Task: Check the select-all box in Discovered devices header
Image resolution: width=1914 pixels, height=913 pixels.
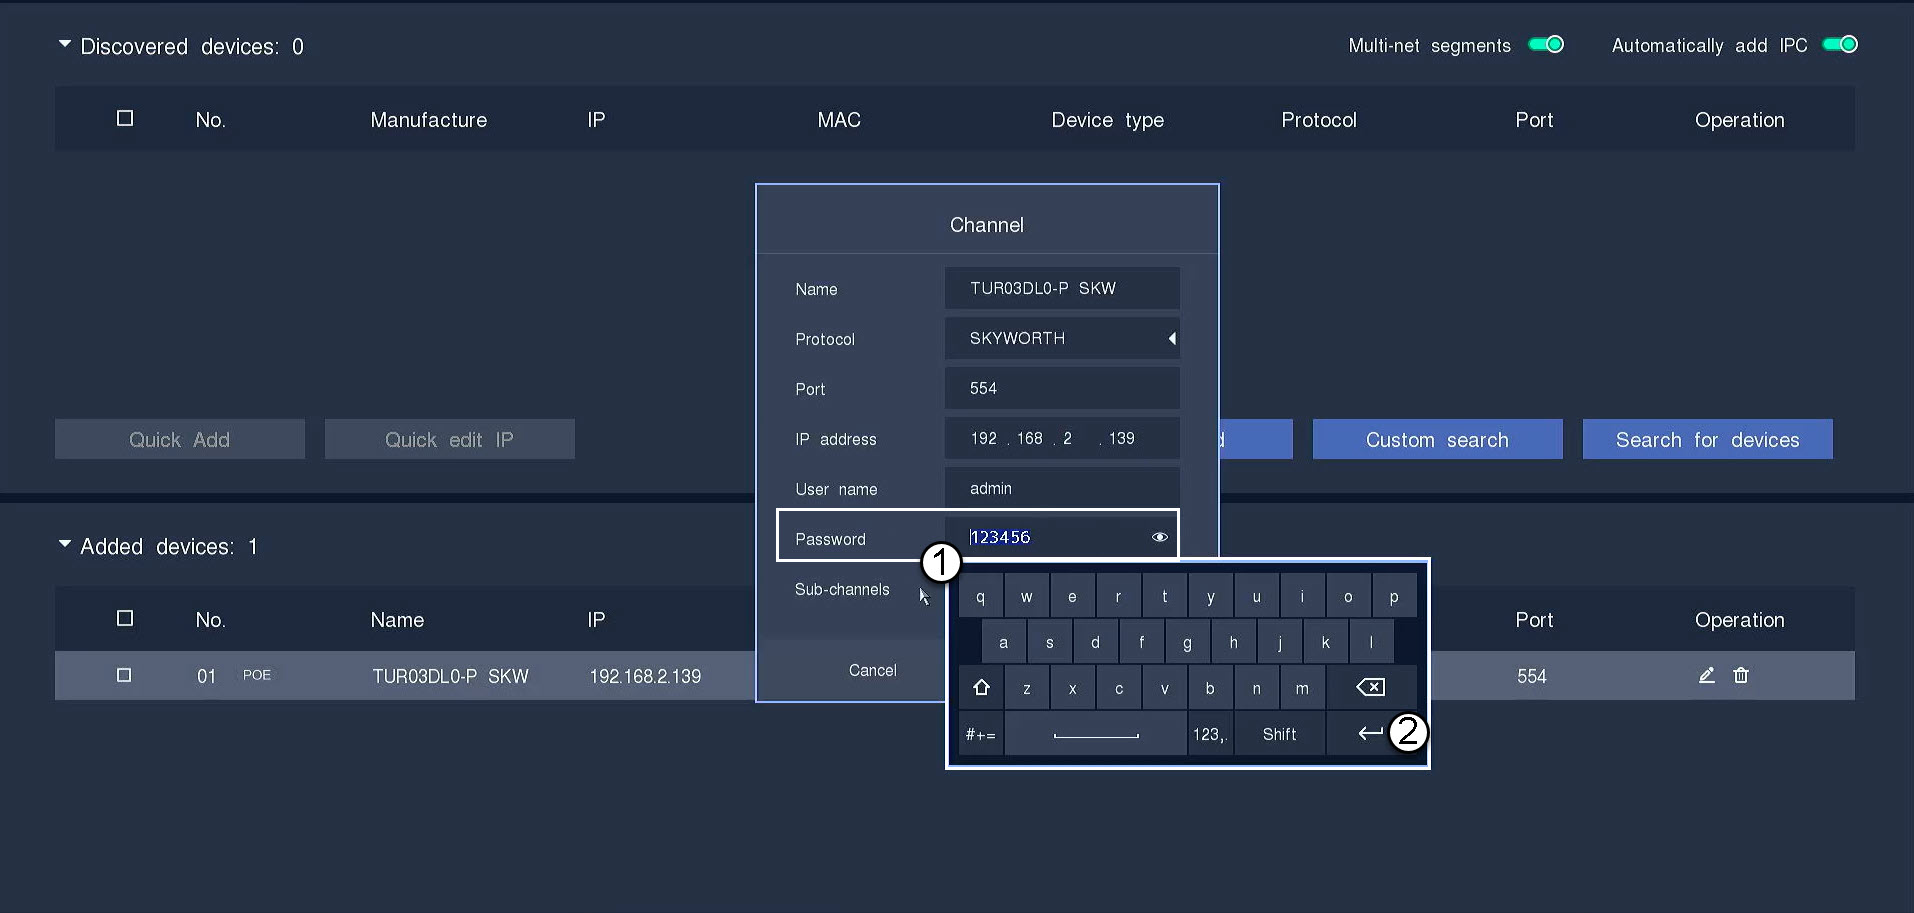Action: pyautogui.click(x=125, y=118)
